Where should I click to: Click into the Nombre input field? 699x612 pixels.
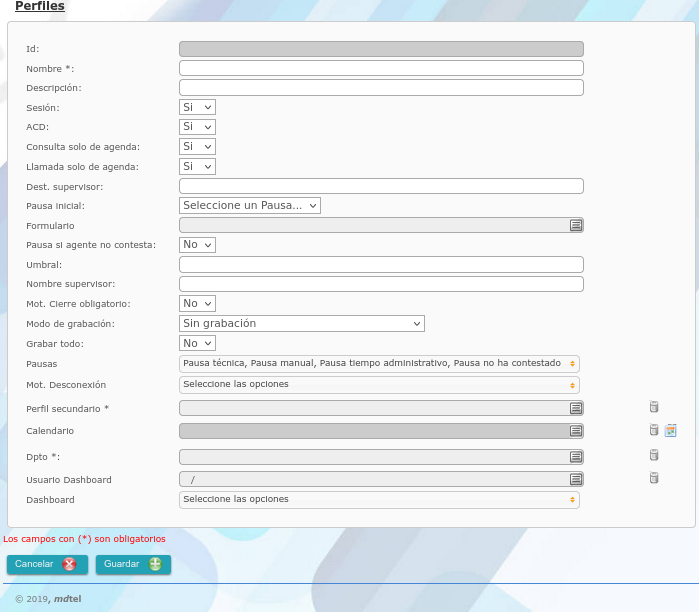click(x=381, y=68)
